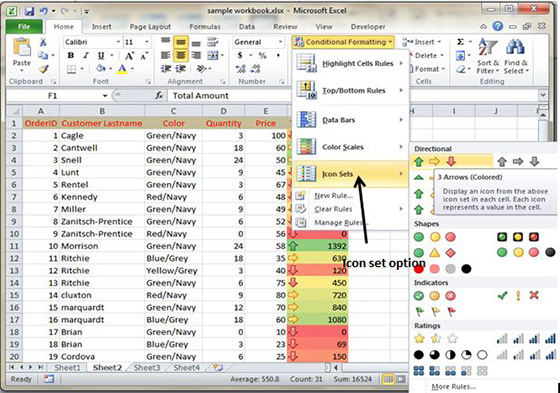Choose the 3 Arrows (Colored) icon set
The height and width of the screenshot is (393, 560).
pos(435,161)
